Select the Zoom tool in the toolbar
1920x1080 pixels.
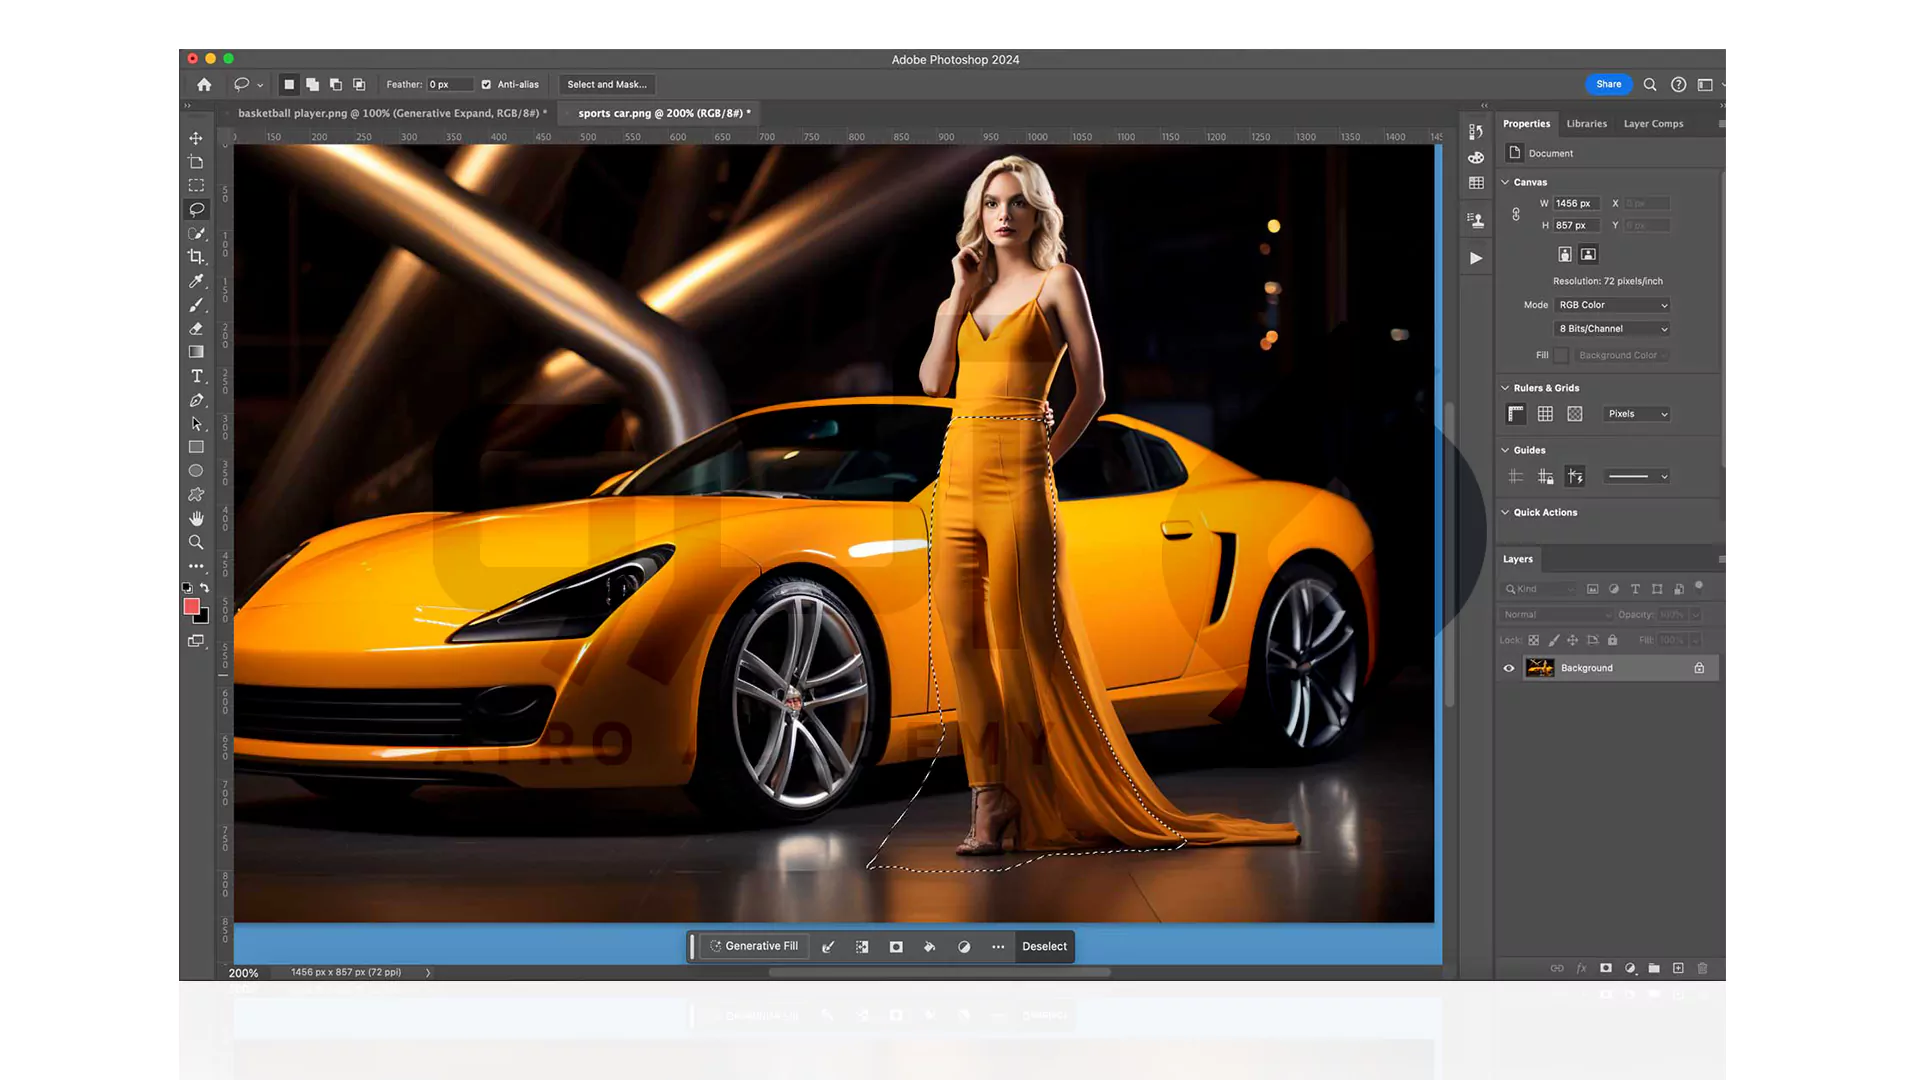[196, 542]
